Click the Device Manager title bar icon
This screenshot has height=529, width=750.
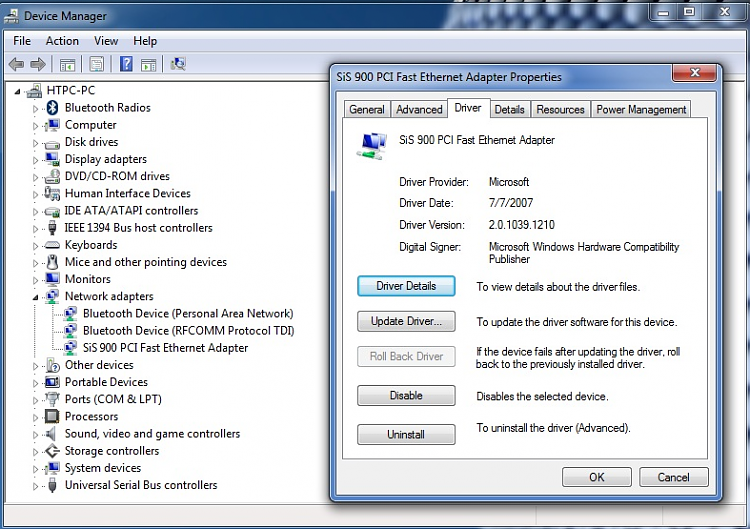(x=11, y=16)
